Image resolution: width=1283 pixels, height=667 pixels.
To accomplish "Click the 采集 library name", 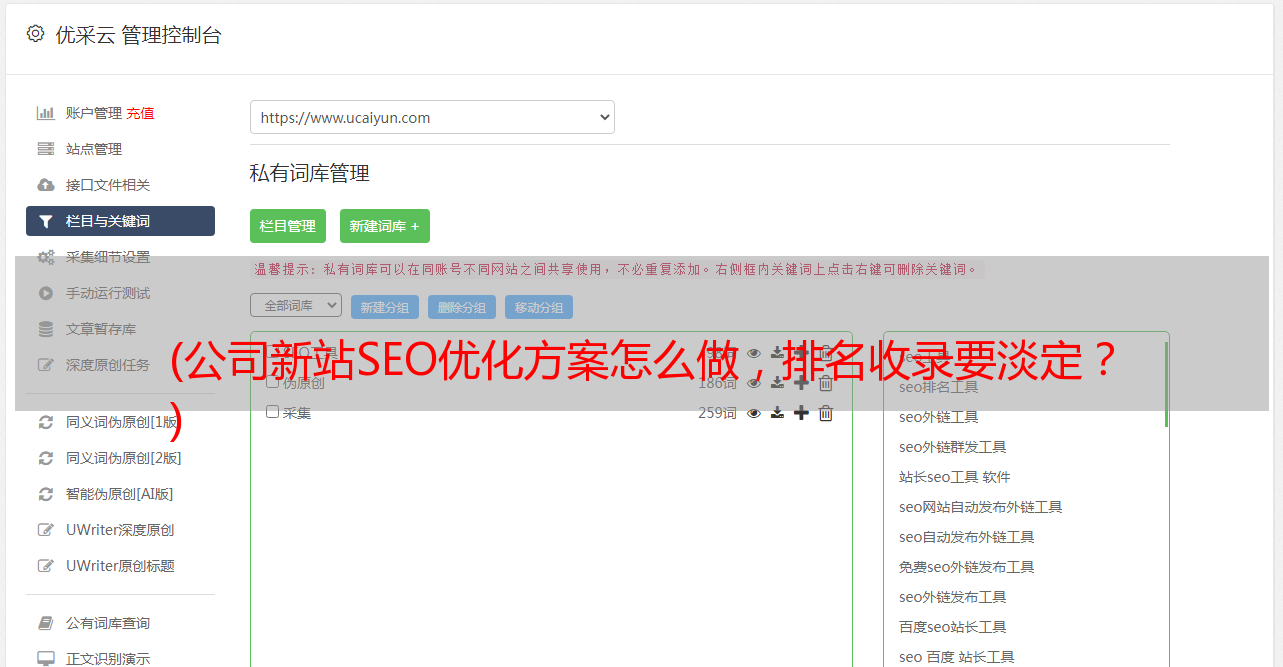I will point(297,412).
